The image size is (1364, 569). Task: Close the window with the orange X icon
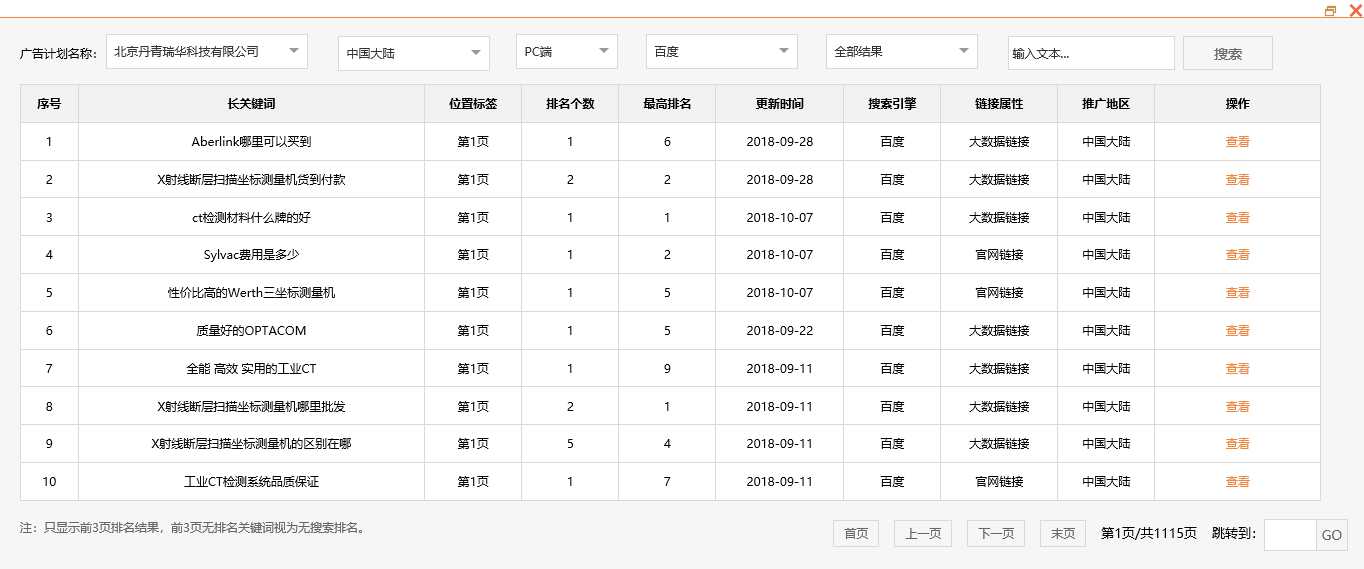click(1355, 10)
